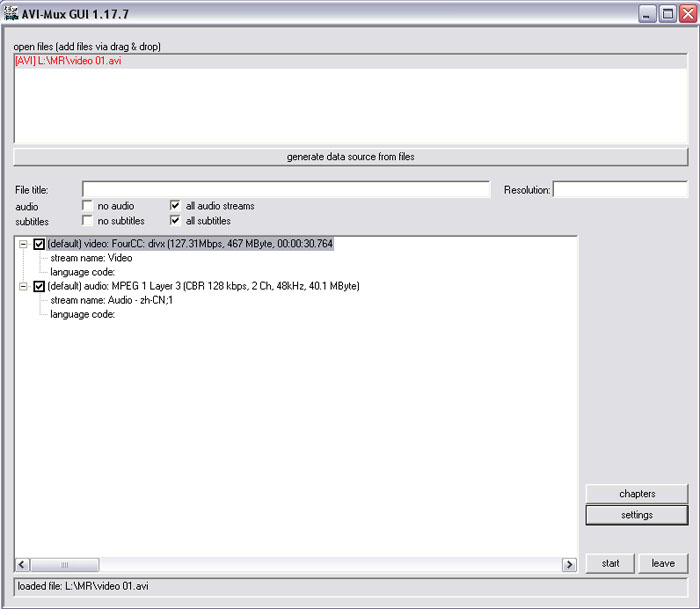Toggle the all subtitles checkbox
This screenshot has width=700, height=609.
[175, 221]
